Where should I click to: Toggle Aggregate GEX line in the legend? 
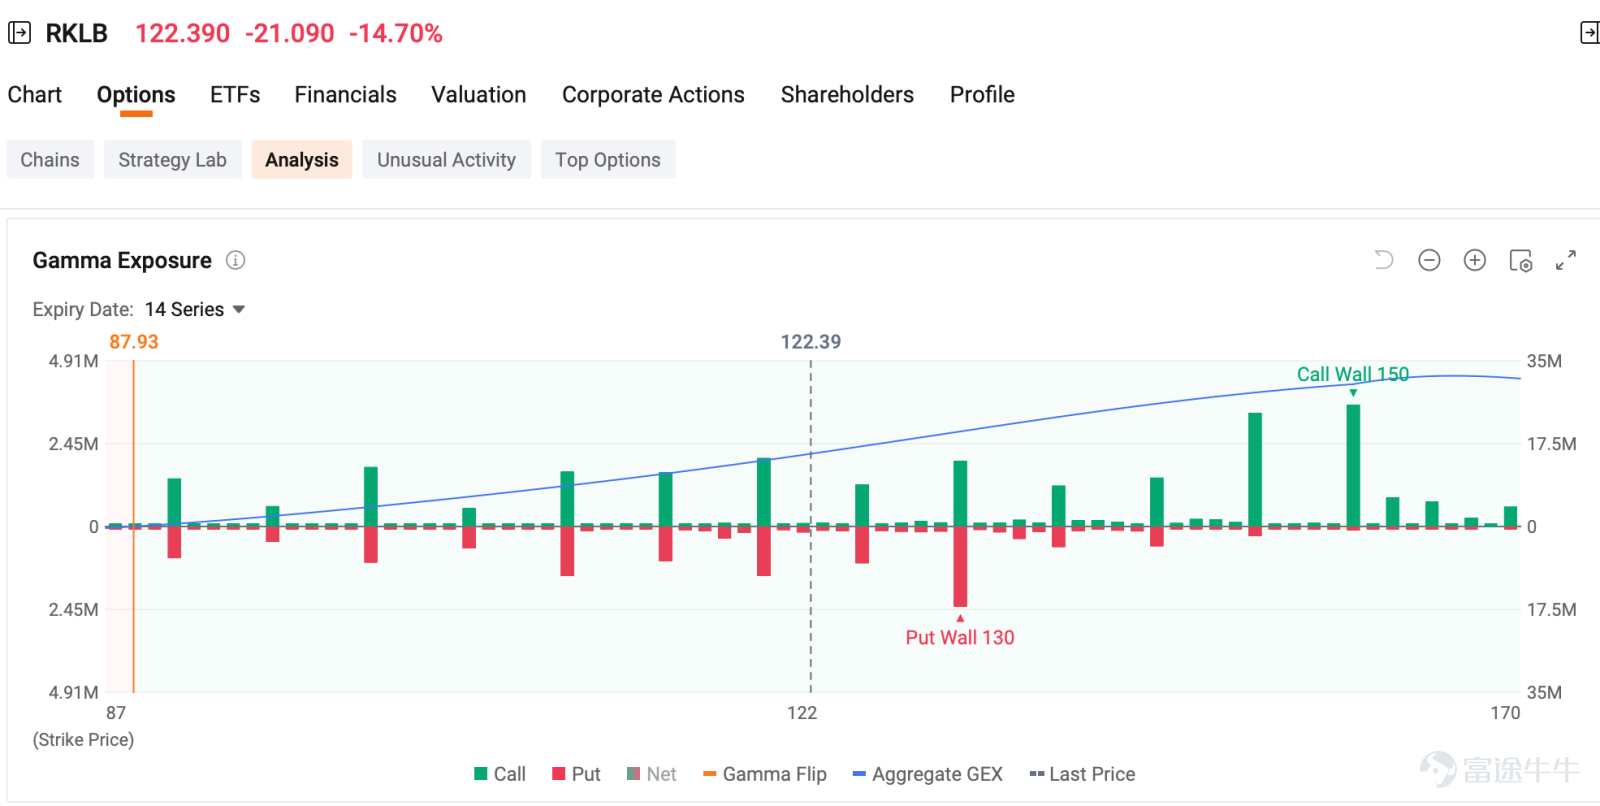(x=927, y=774)
